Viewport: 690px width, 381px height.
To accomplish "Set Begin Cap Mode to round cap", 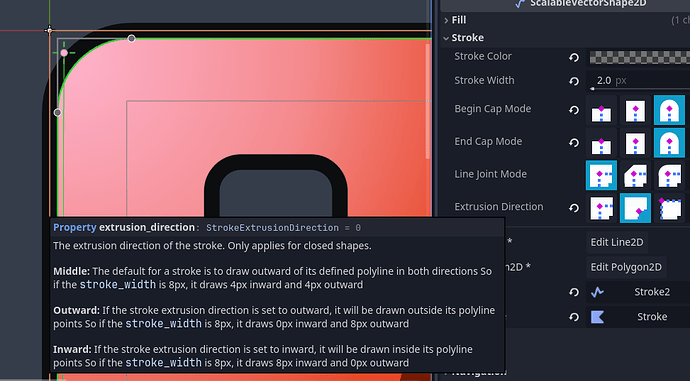I will (x=669, y=110).
